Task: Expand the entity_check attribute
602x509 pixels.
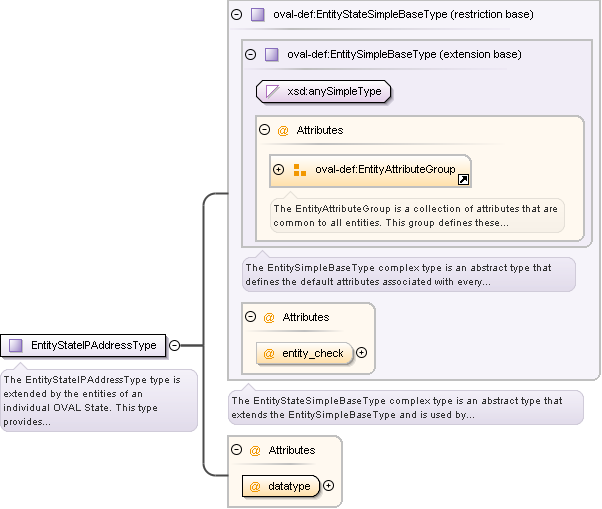Action: (x=362, y=353)
